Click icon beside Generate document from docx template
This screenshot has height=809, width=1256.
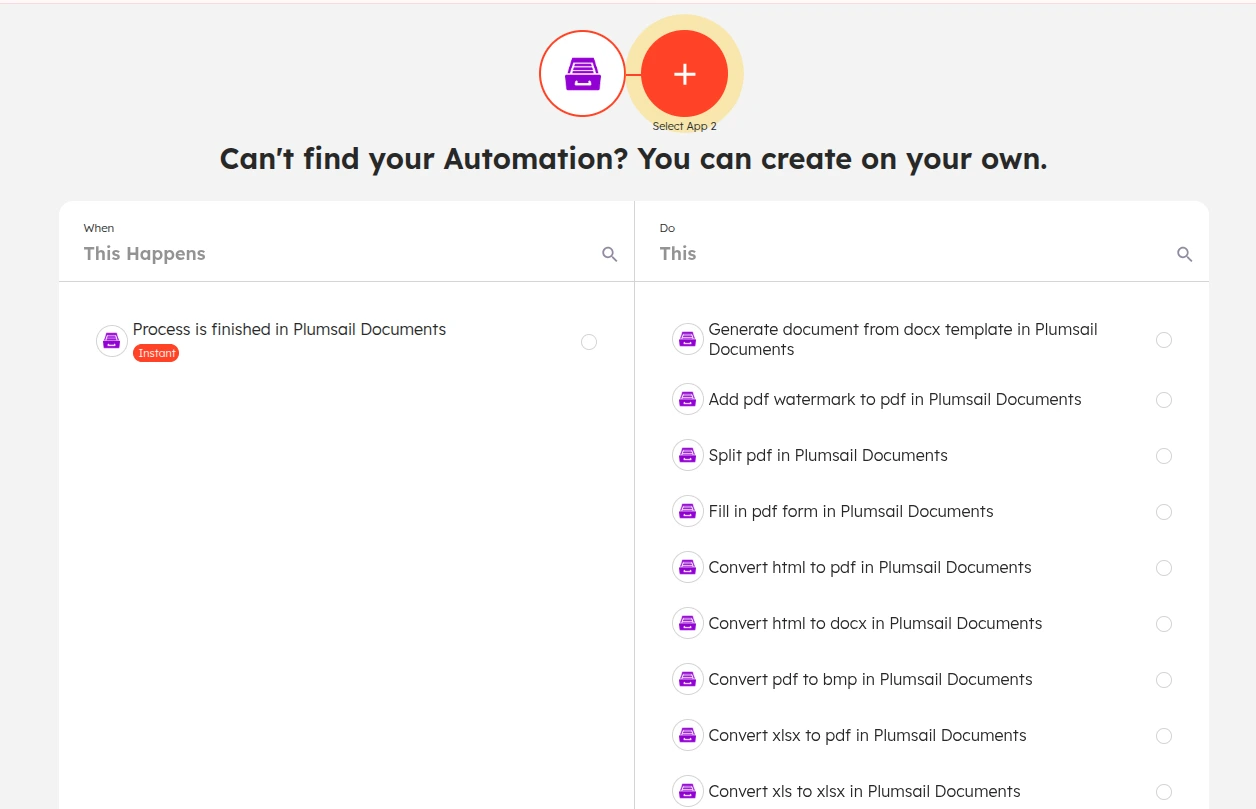tap(687, 340)
